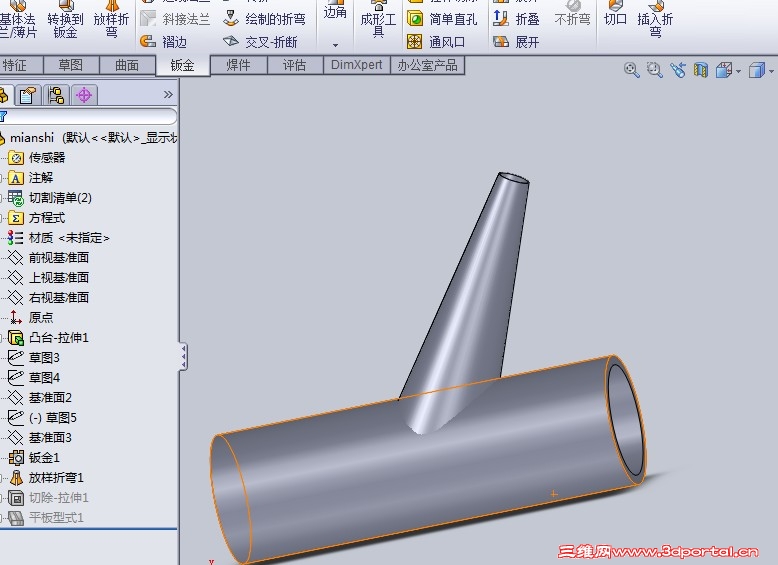Click the Zoom to Fit icon

[x=631, y=70]
